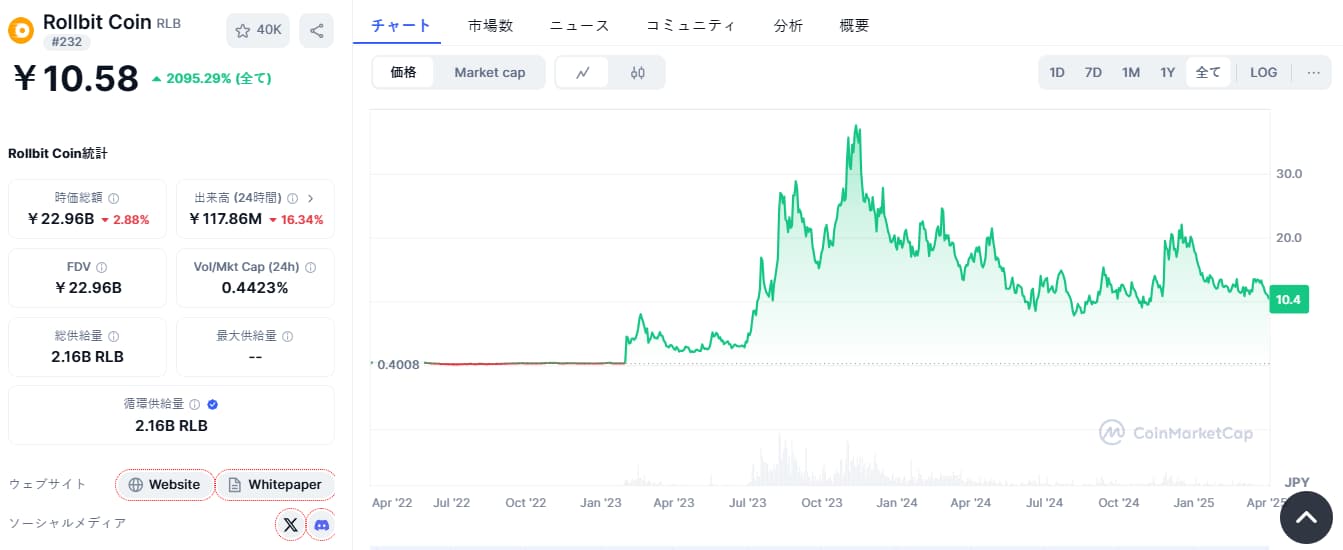
Task: Set chart range to 全て
Action: click(1208, 72)
